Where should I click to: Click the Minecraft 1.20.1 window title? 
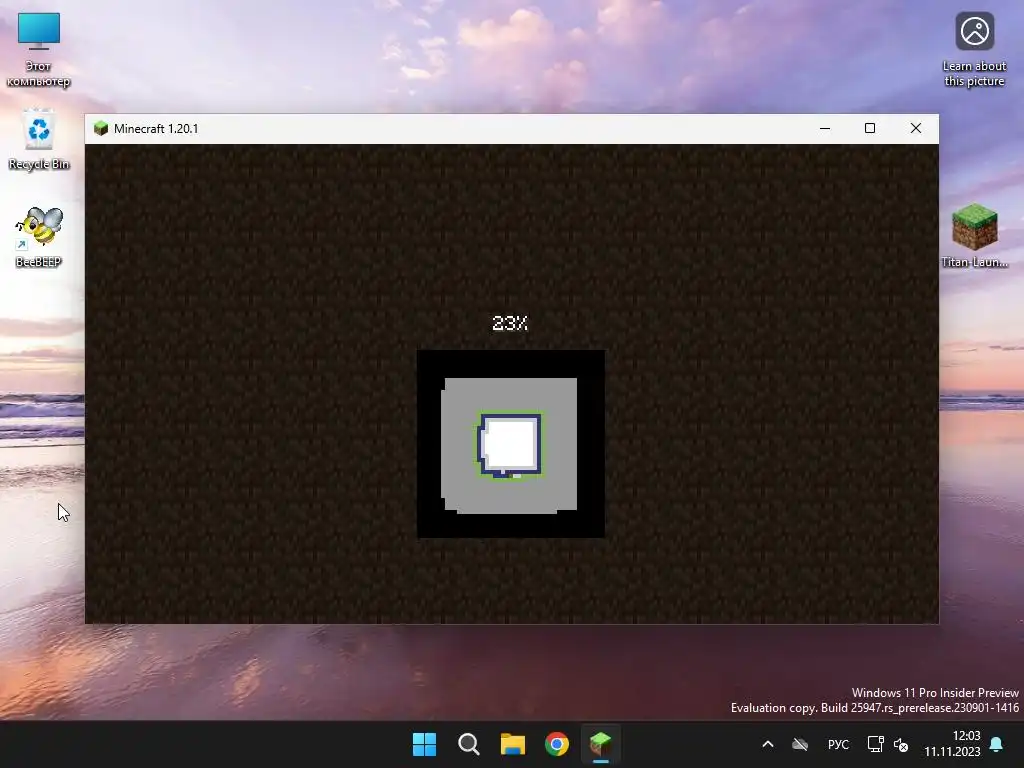click(156, 129)
